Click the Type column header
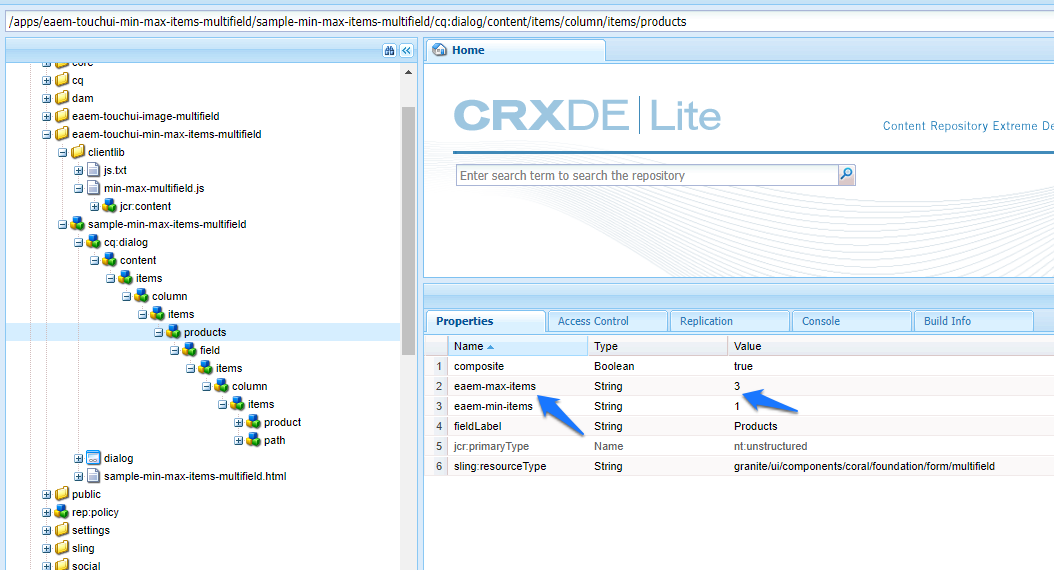 point(657,346)
